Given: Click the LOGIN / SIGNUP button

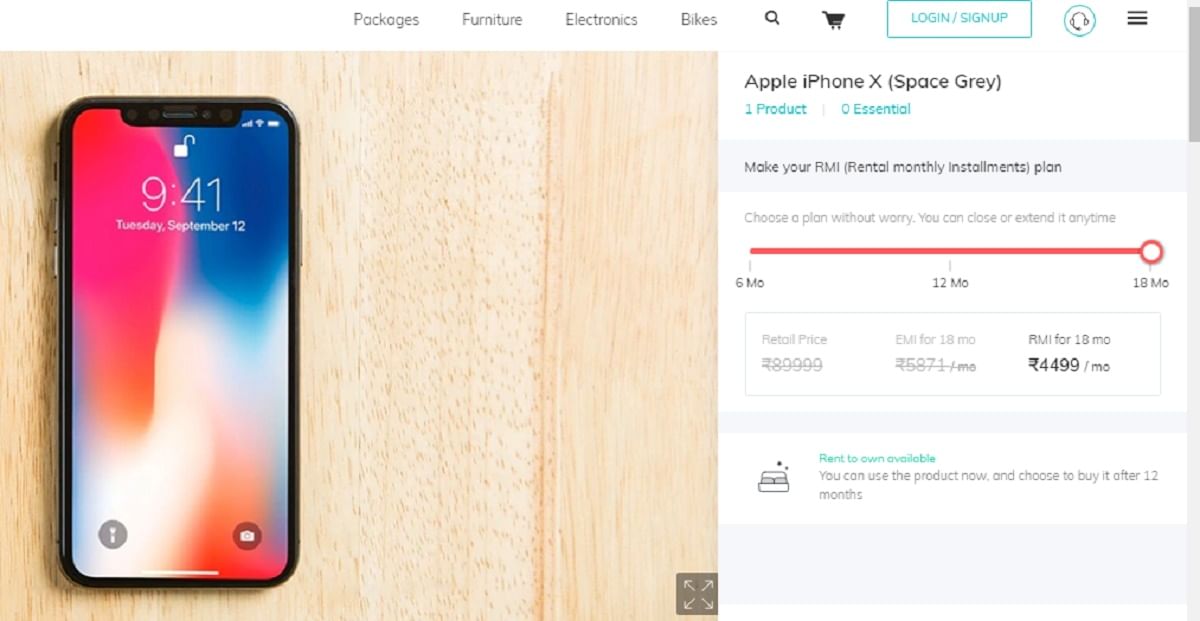Looking at the screenshot, I should tap(958, 18).
